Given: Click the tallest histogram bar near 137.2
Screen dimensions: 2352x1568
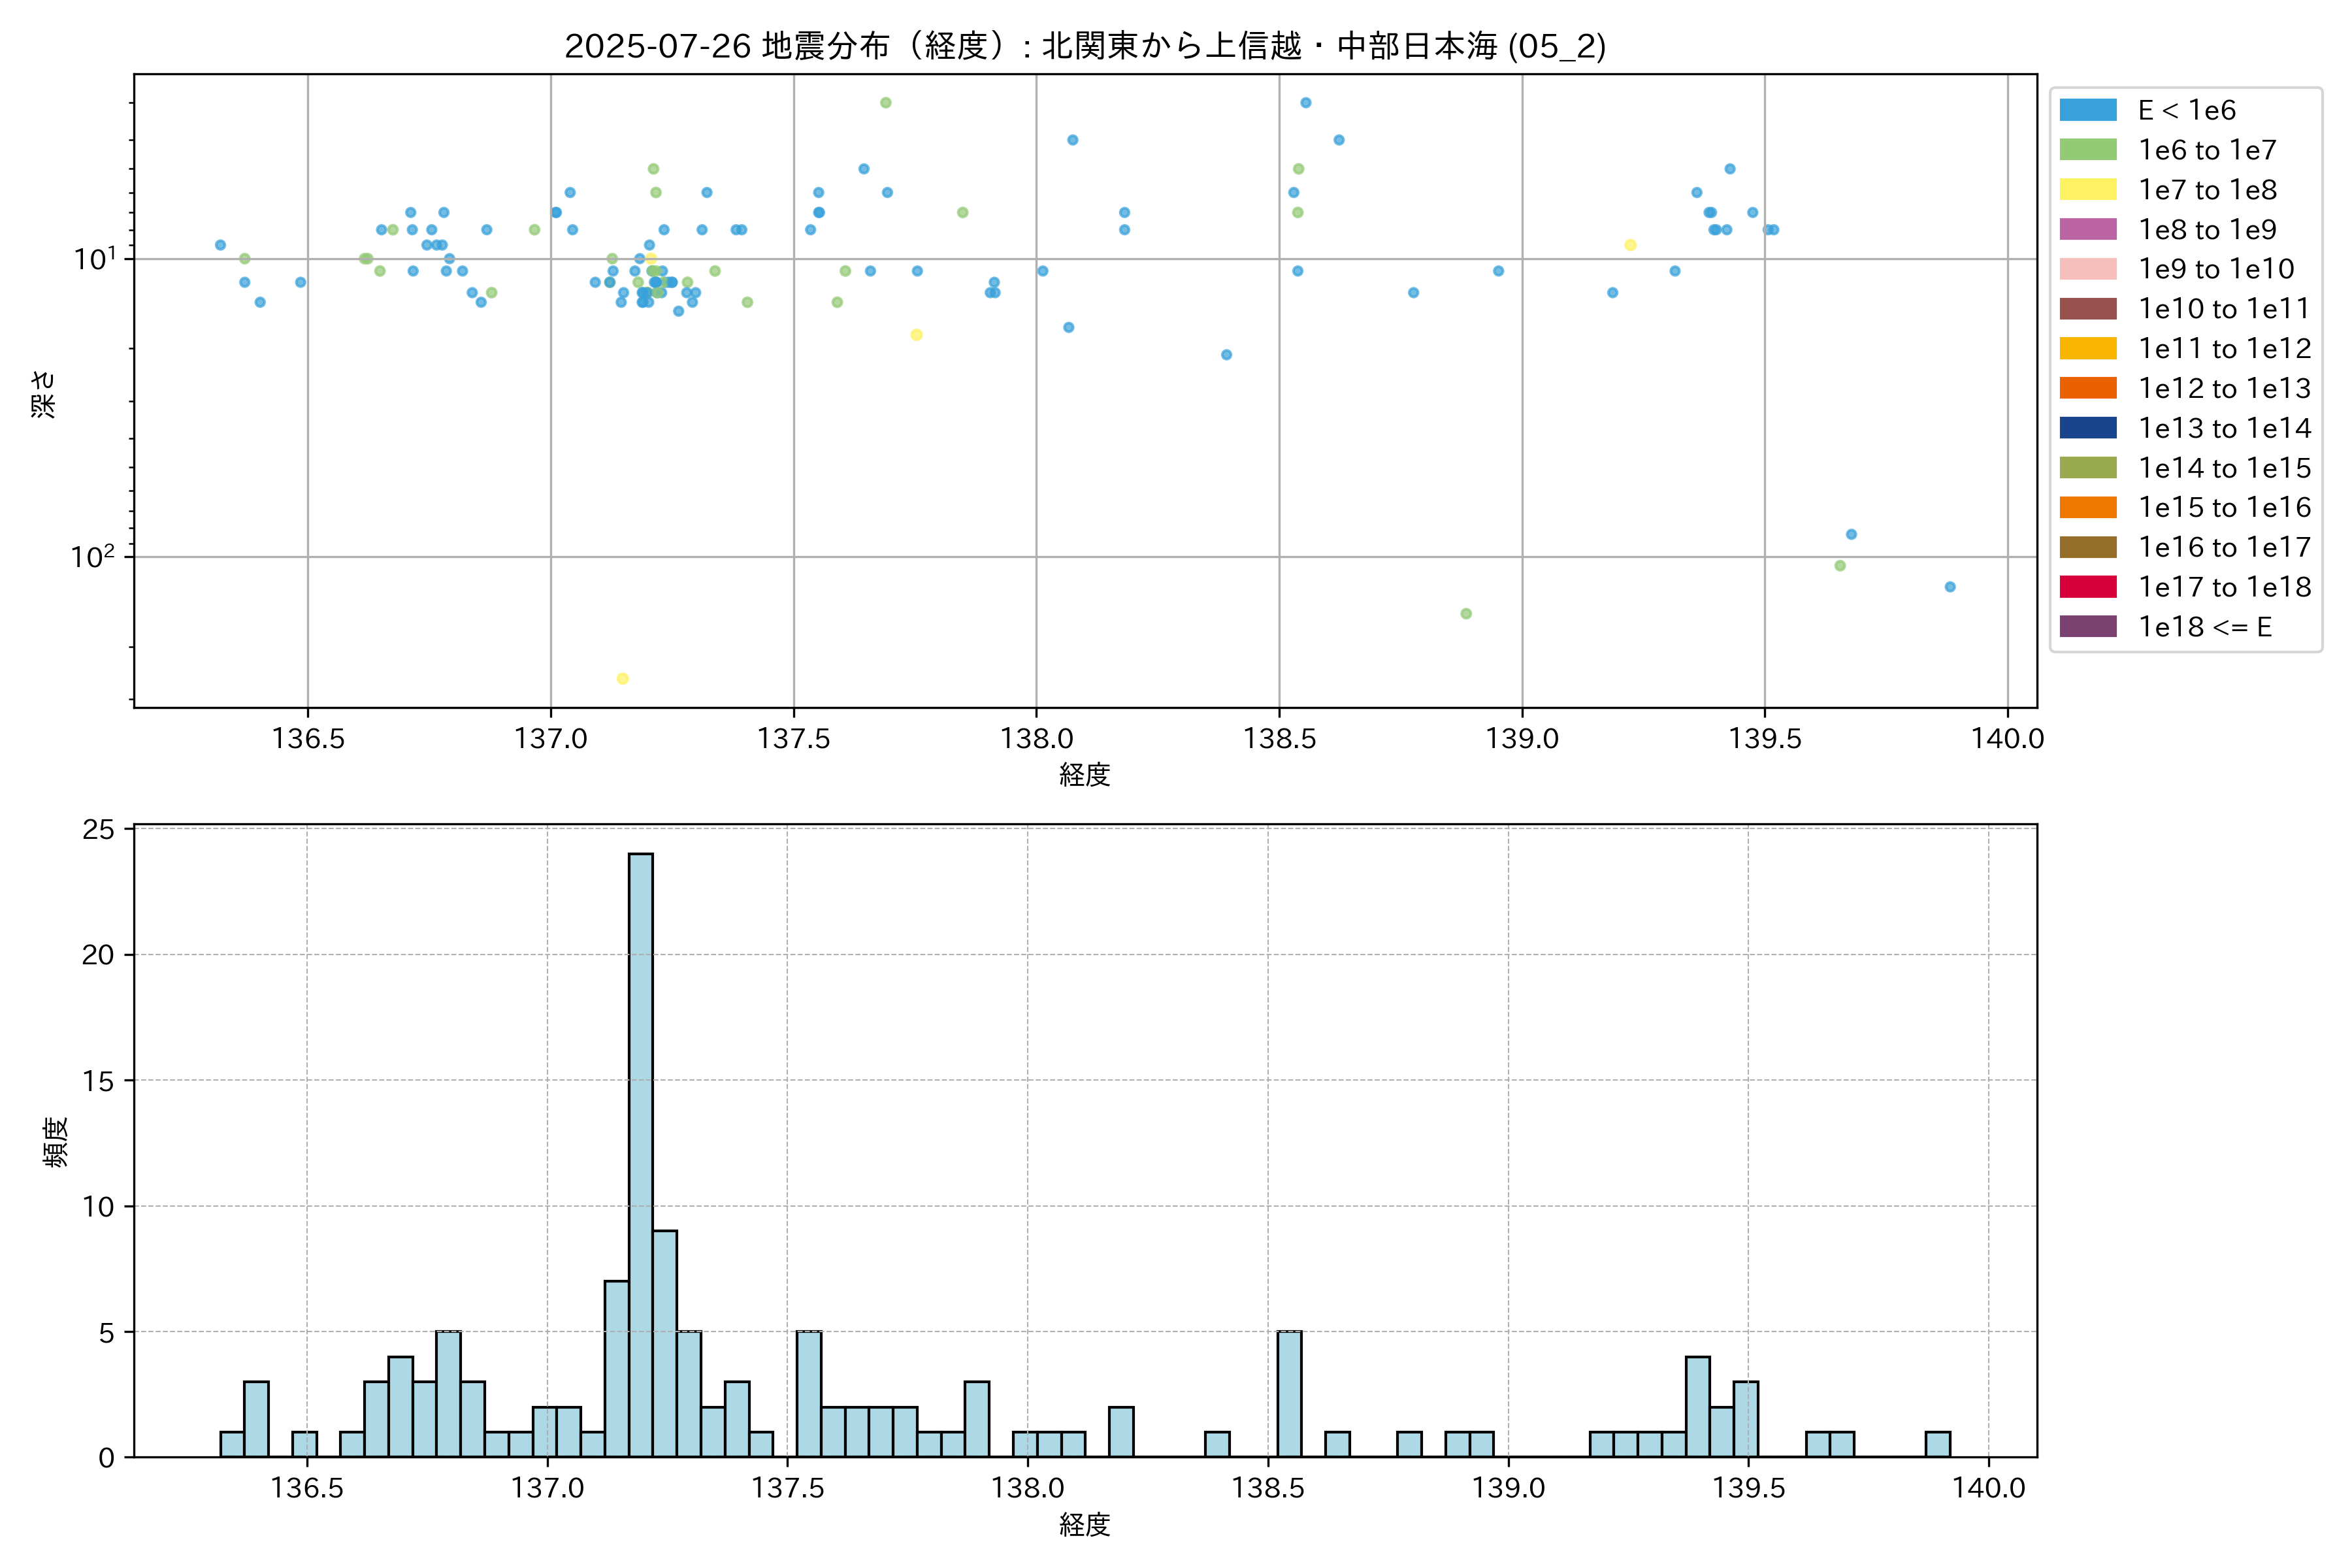Looking at the screenshot, I should 641,1155.
